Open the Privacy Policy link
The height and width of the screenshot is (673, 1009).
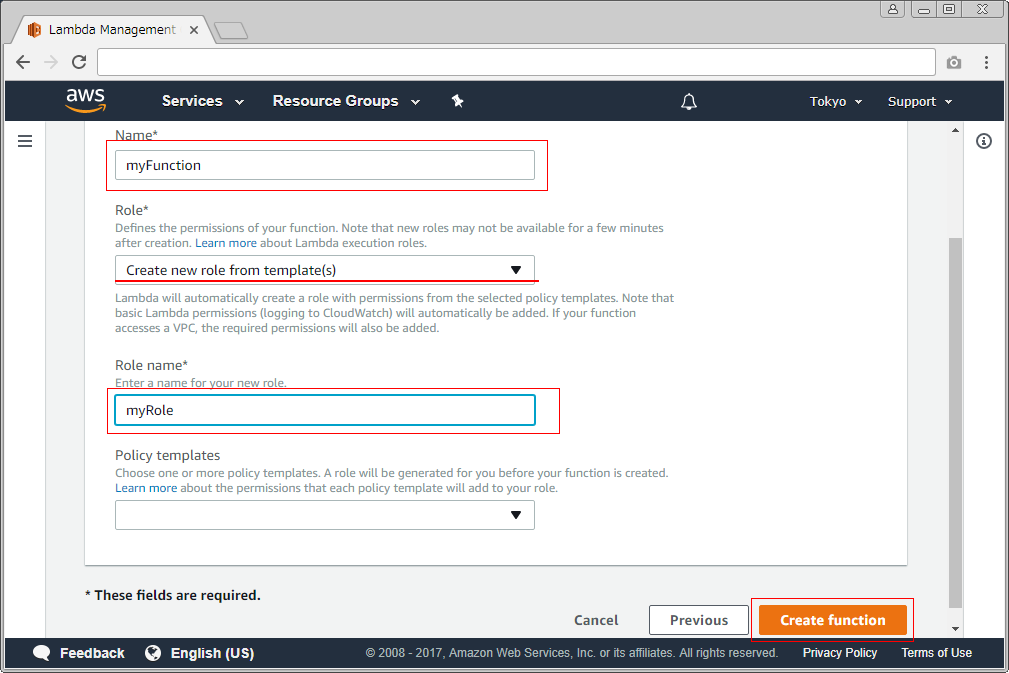[x=840, y=652]
